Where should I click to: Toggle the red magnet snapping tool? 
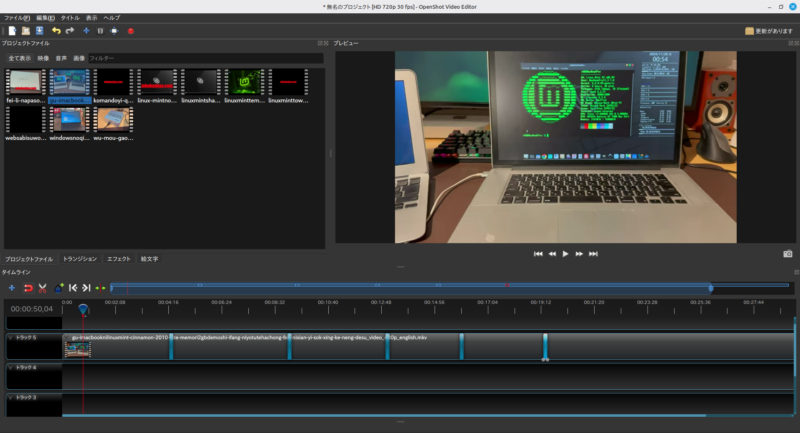[x=28, y=288]
